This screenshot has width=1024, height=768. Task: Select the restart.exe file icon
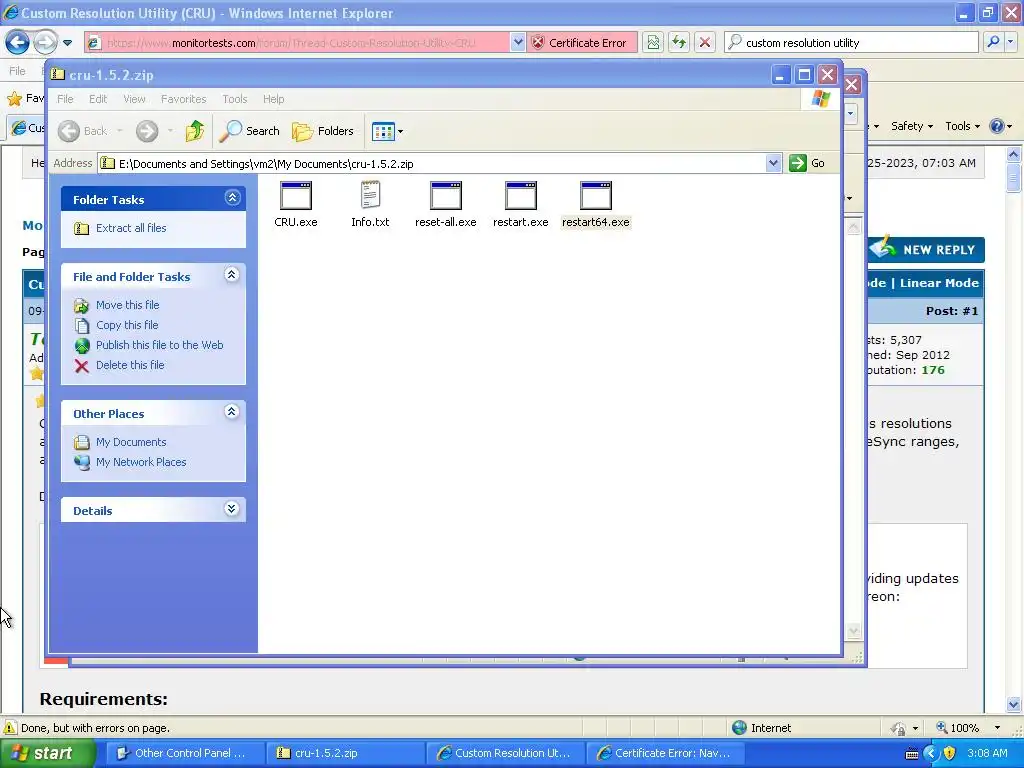click(520, 196)
